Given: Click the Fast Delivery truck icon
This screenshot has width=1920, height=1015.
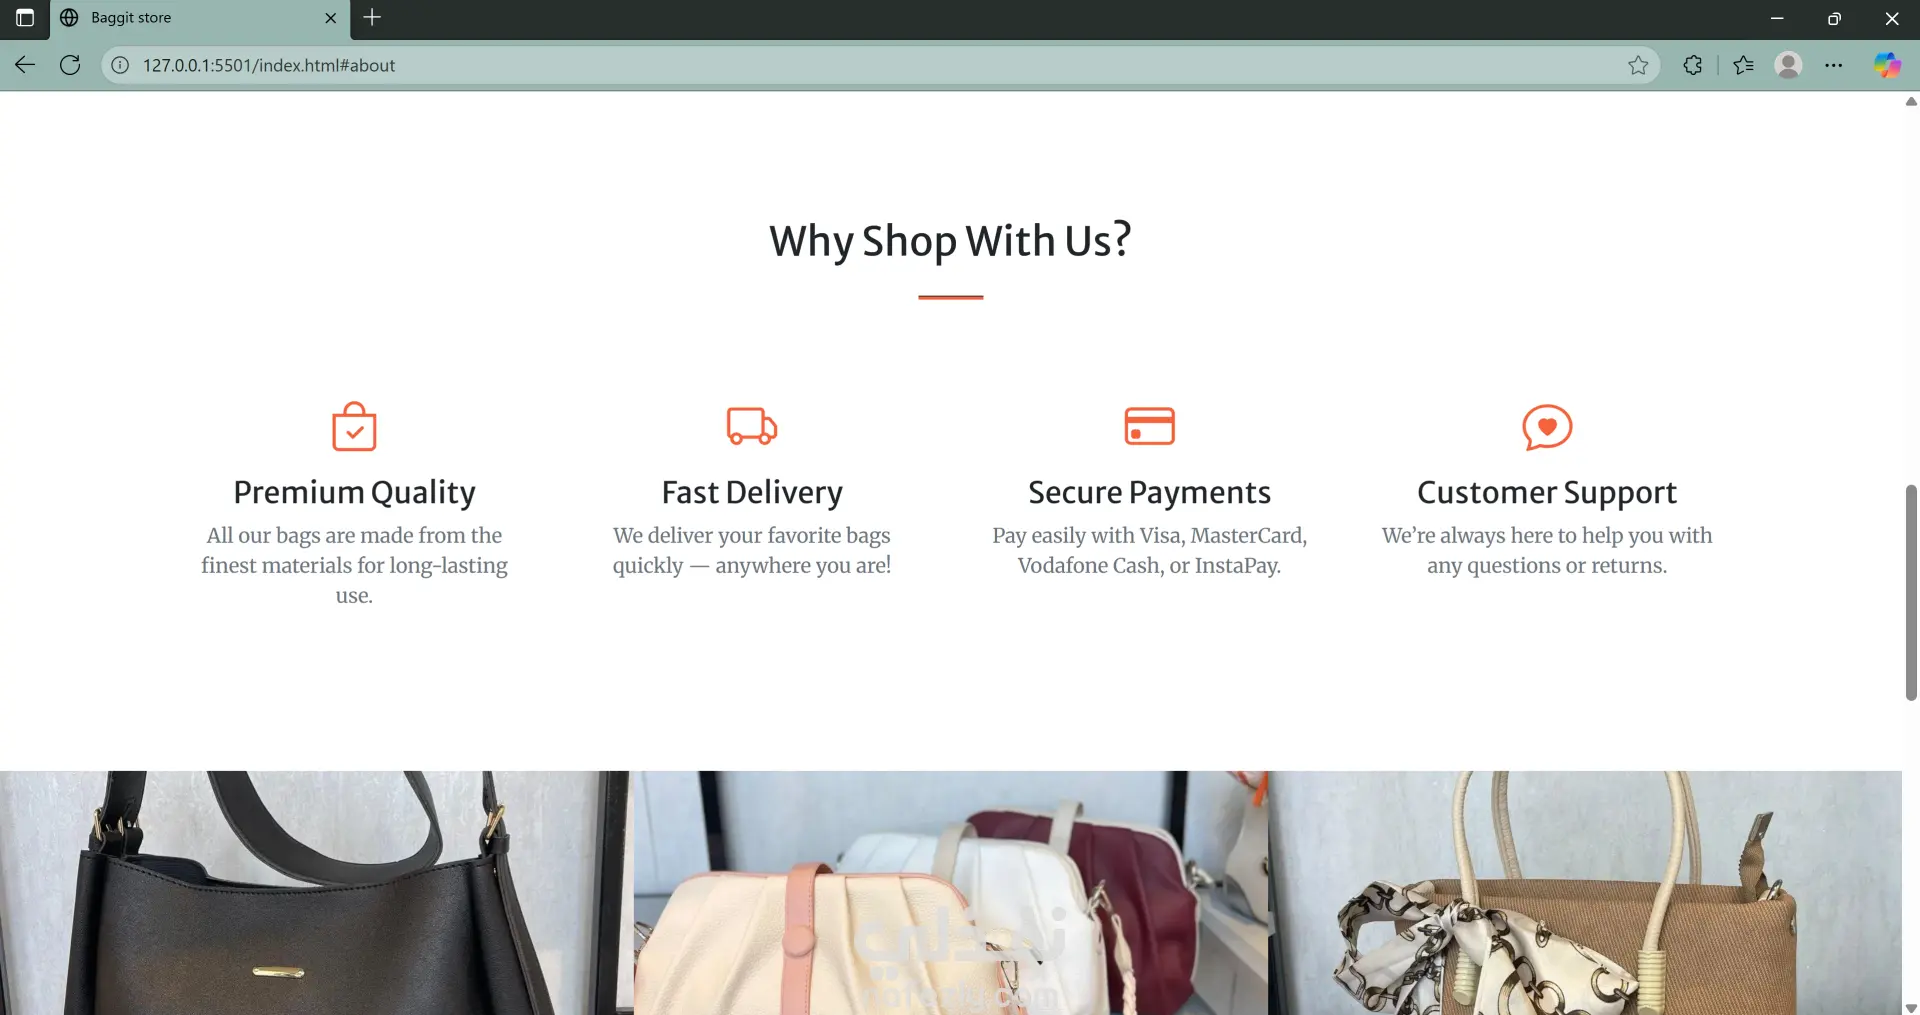Looking at the screenshot, I should [752, 426].
